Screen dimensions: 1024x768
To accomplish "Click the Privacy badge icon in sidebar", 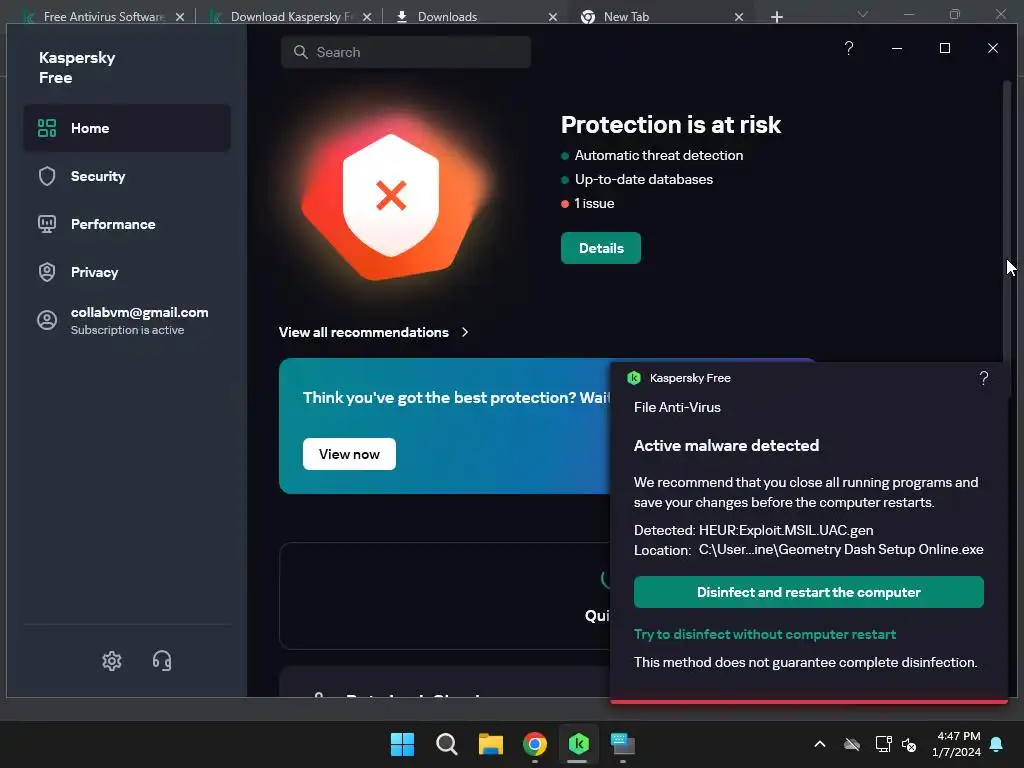I will tap(47, 272).
